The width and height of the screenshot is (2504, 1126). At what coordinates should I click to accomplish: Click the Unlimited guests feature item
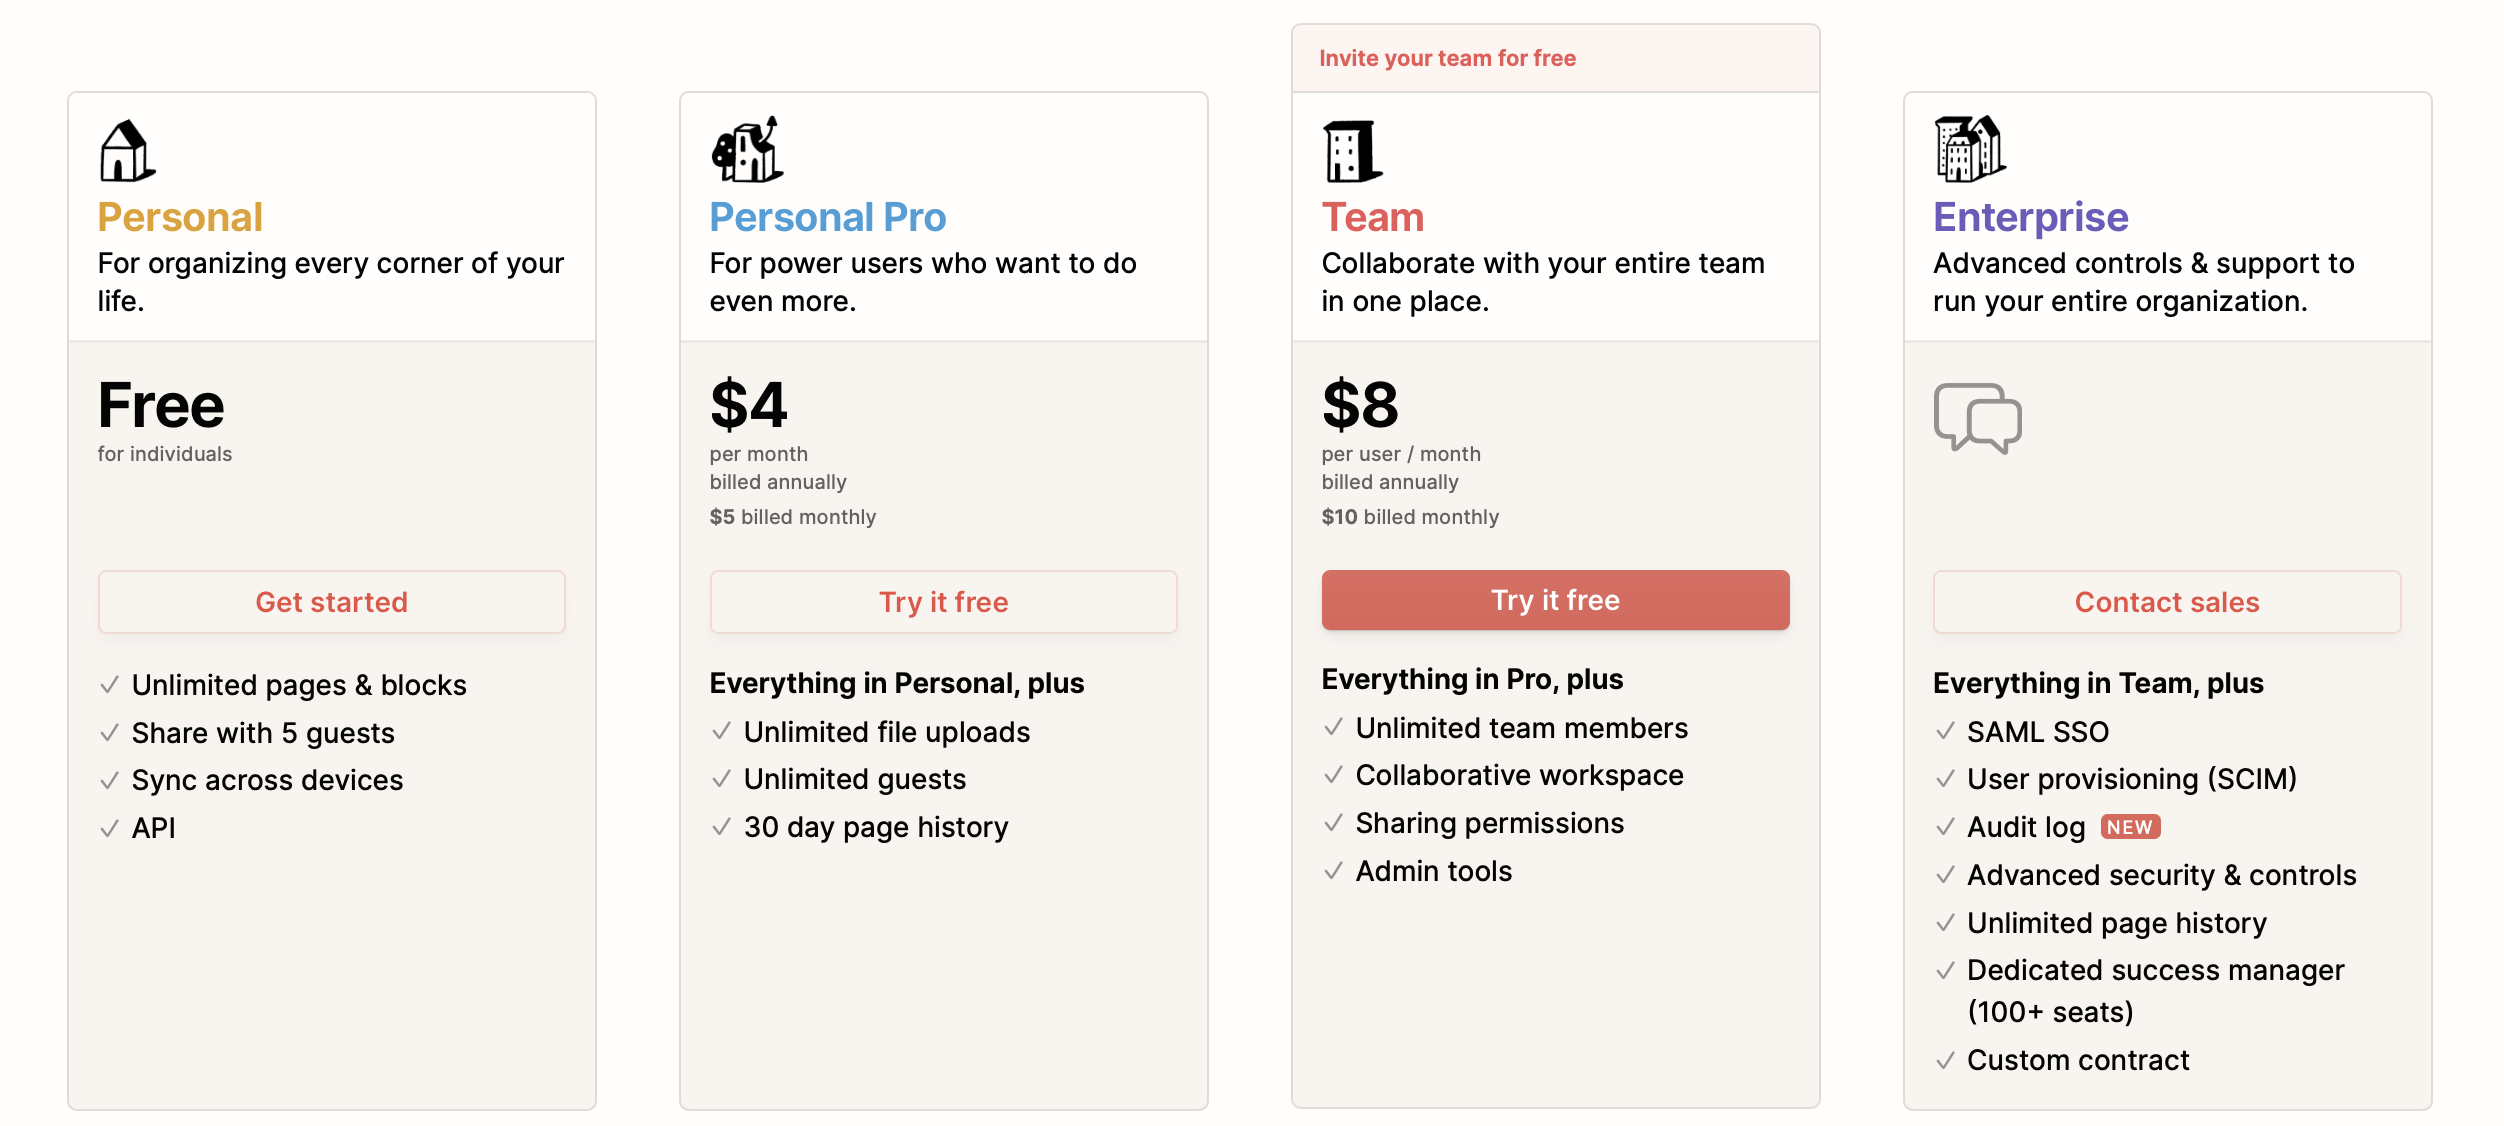855,779
